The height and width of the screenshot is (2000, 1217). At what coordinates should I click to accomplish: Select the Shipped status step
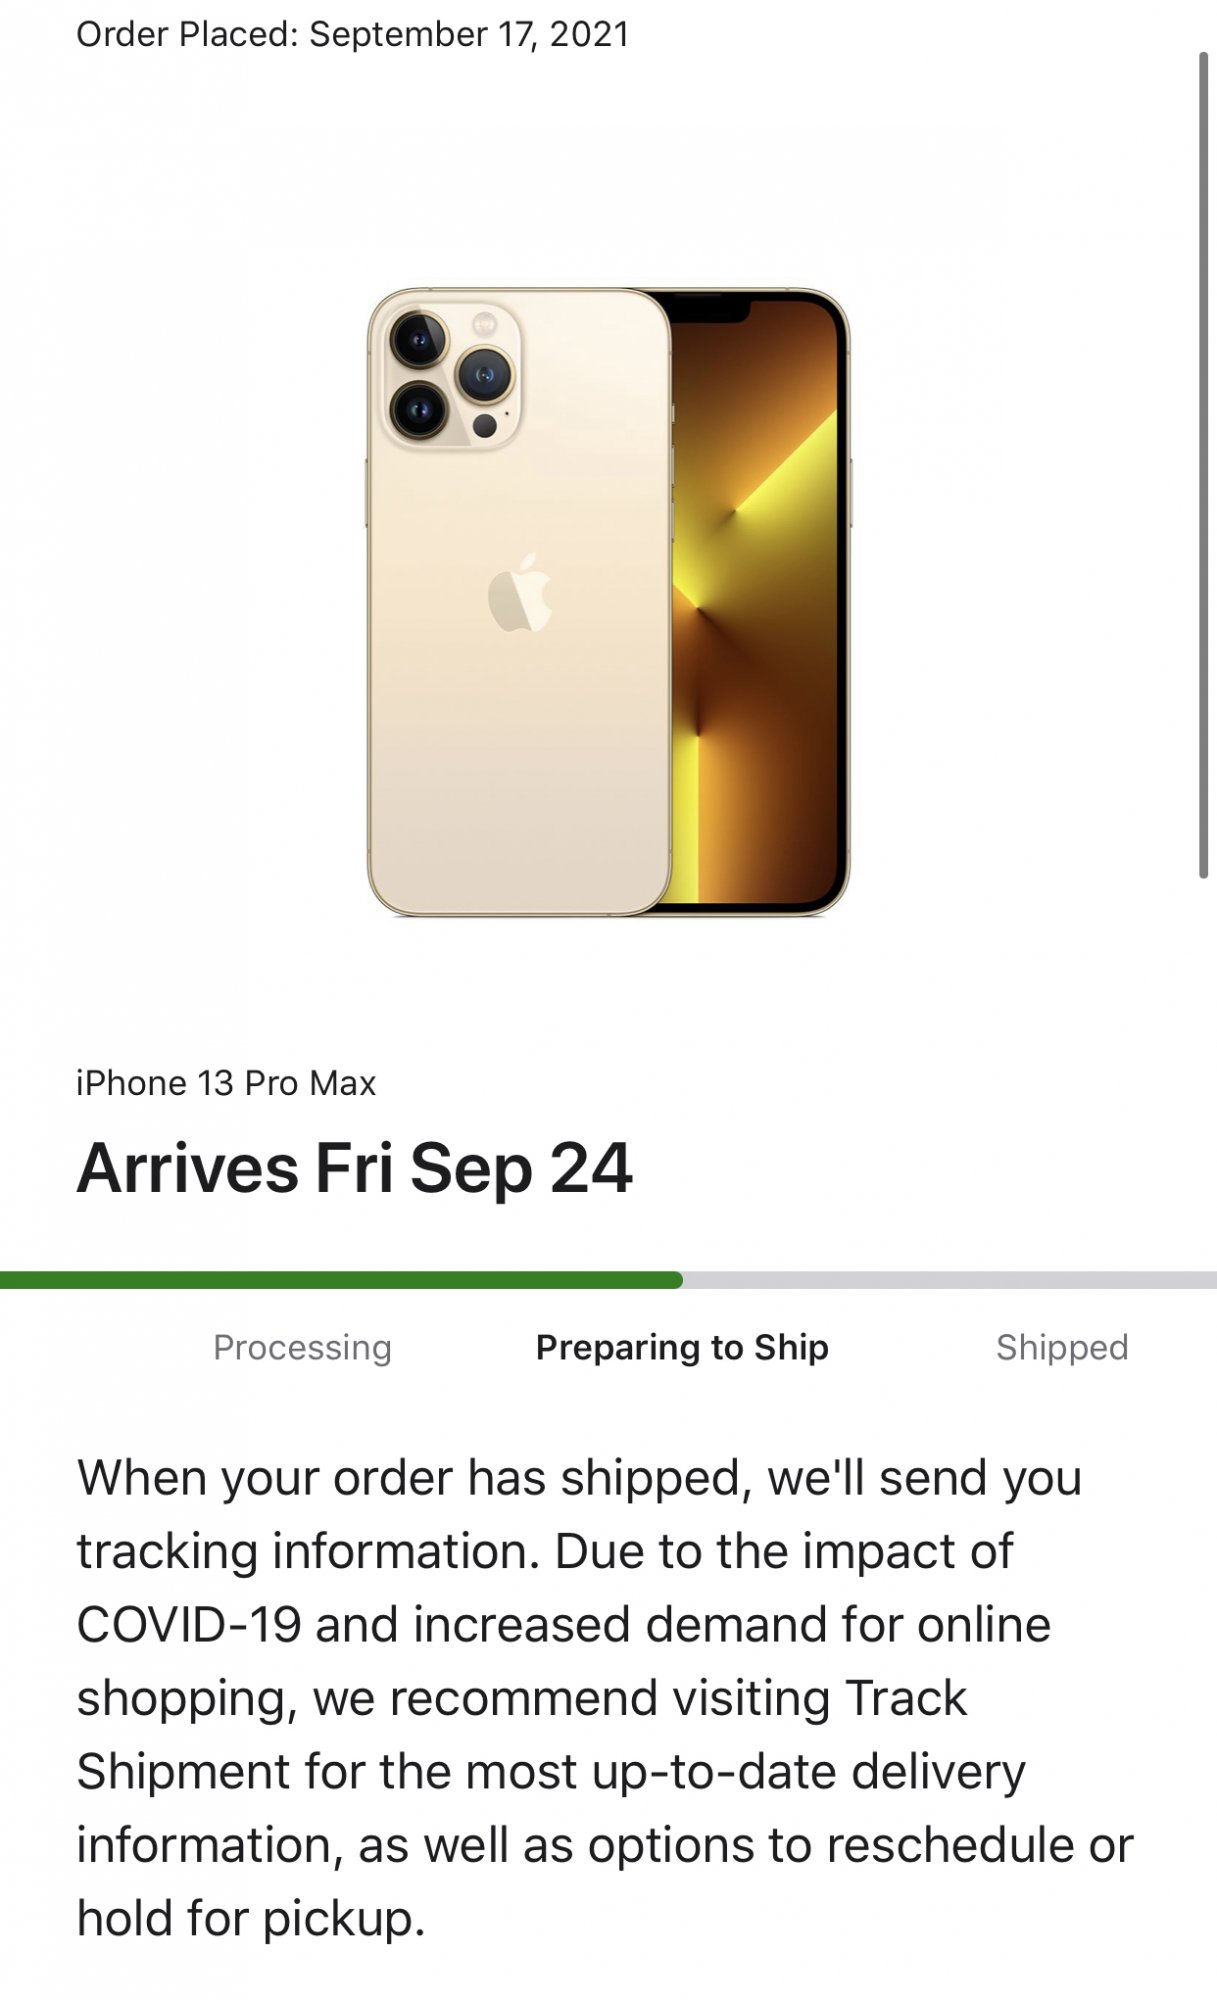coord(1062,1348)
